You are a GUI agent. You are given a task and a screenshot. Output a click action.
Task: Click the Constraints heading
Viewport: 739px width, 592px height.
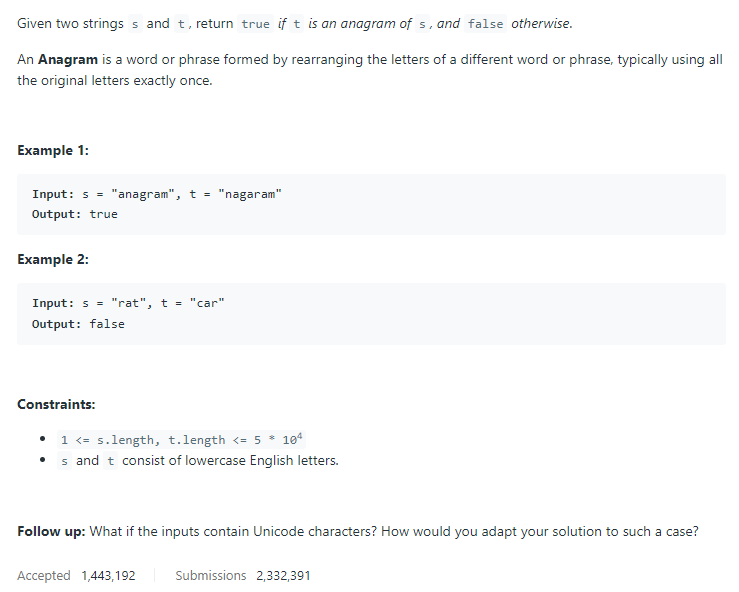(56, 404)
